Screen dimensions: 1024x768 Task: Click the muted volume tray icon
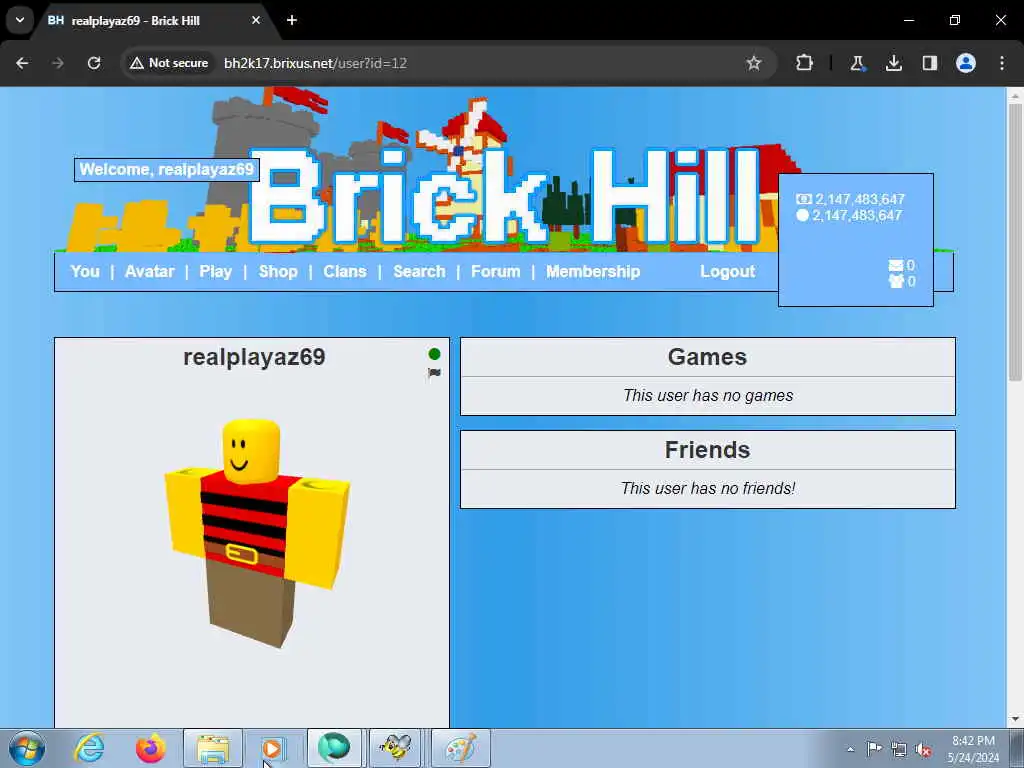click(923, 749)
